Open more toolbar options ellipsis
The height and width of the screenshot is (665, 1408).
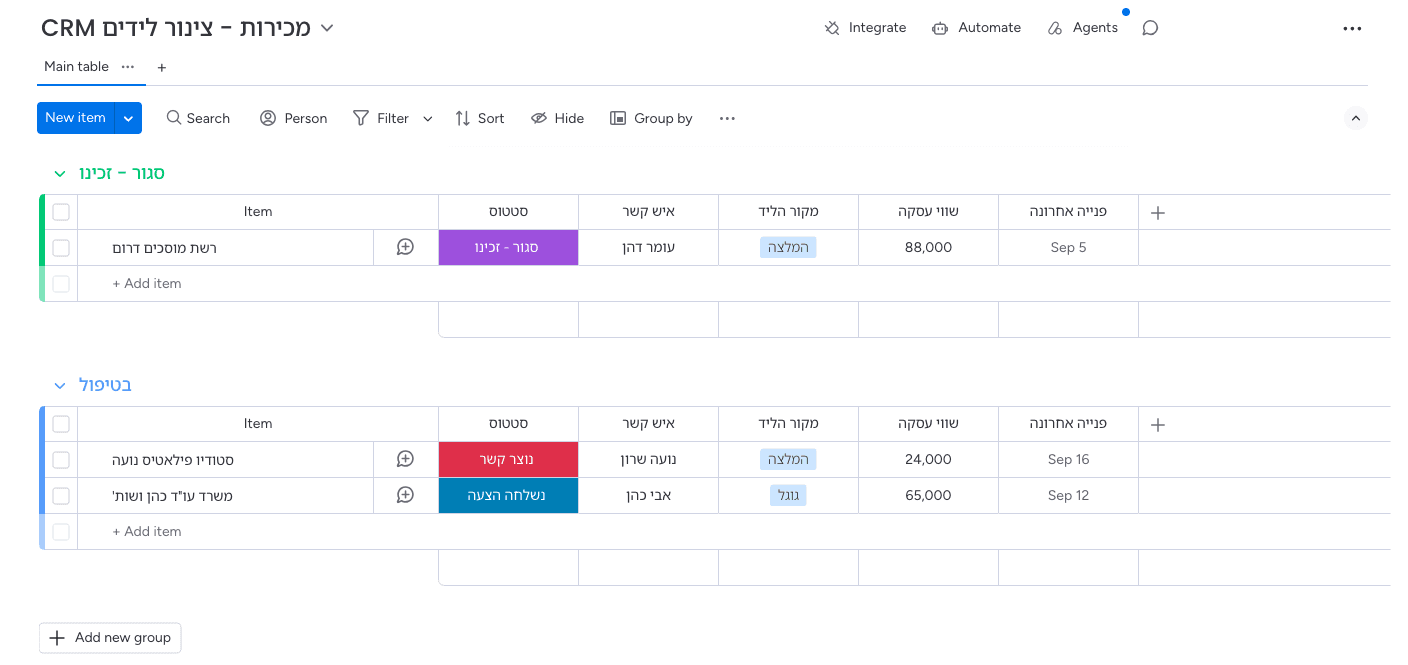tap(727, 118)
